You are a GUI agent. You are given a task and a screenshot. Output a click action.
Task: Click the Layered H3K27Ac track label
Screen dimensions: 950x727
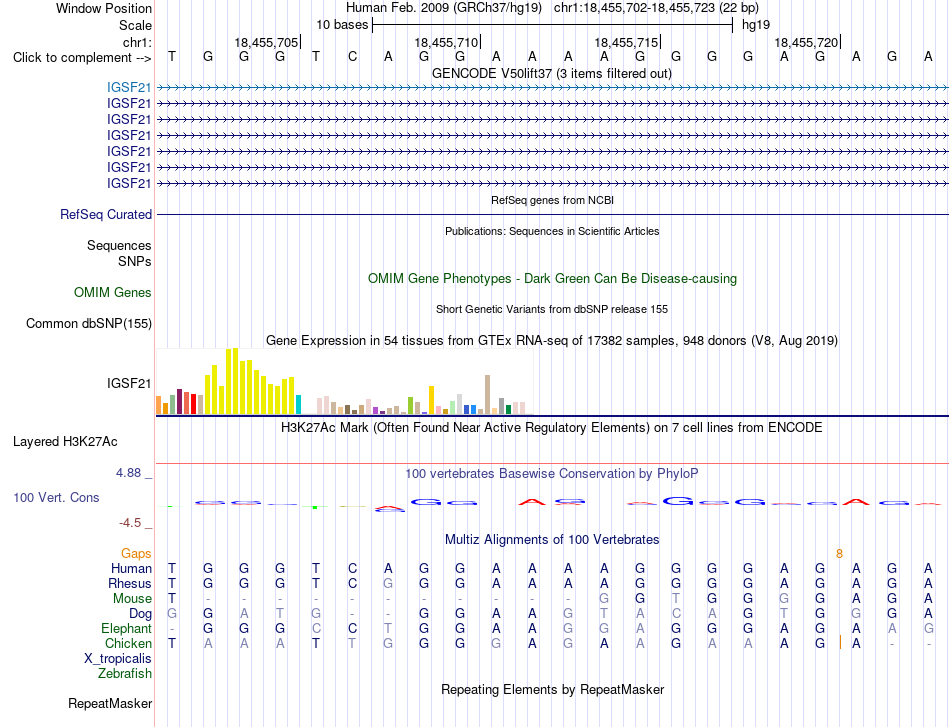pos(65,442)
